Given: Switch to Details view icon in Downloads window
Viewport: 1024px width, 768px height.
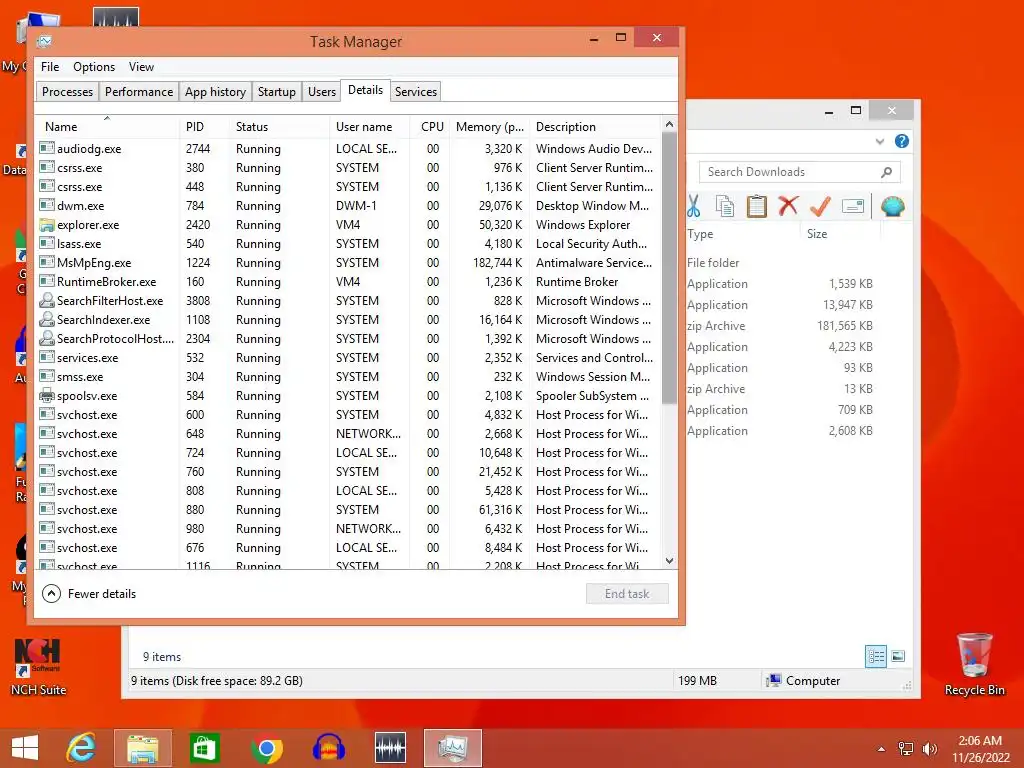Looking at the screenshot, I should (x=876, y=656).
